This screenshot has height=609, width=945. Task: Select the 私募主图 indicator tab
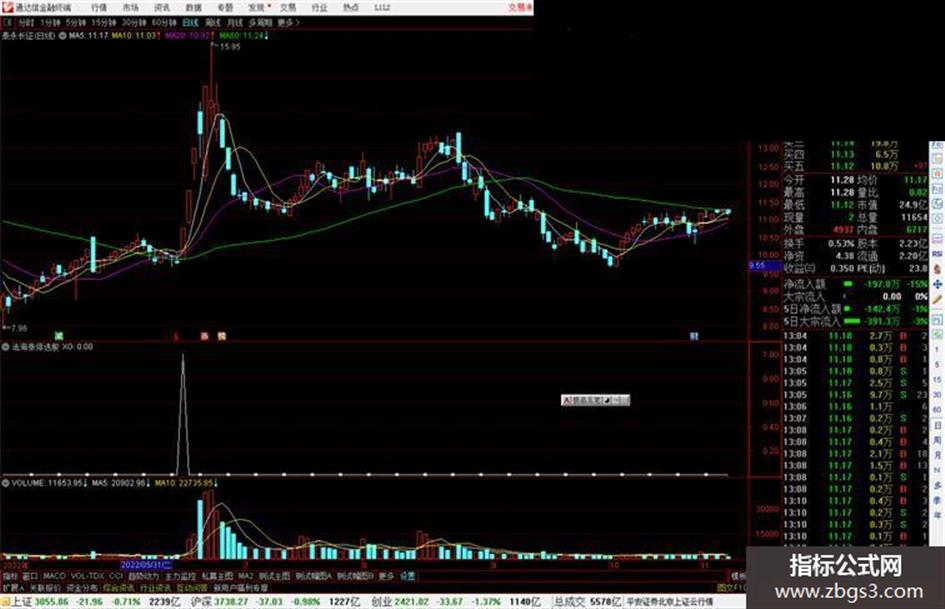pos(217,576)
